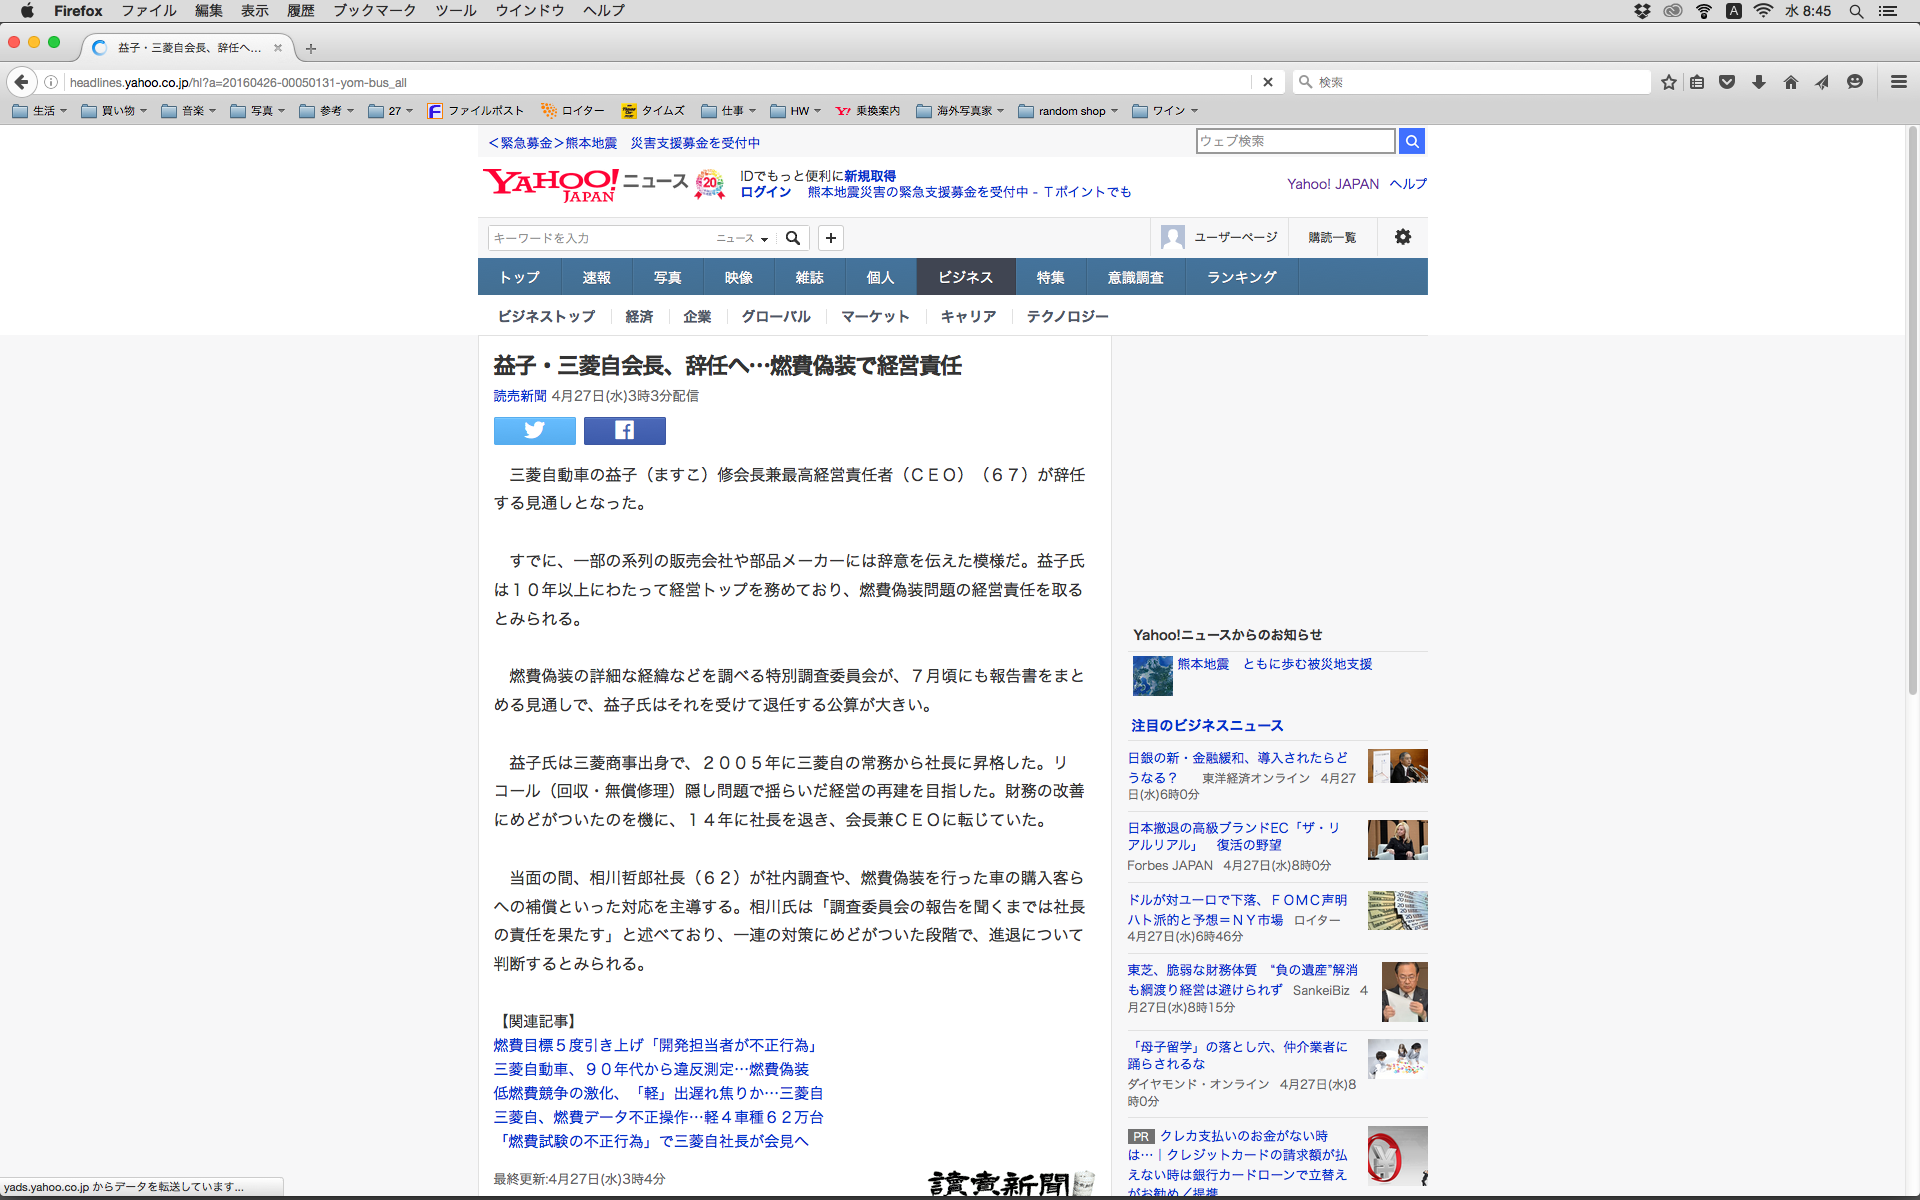Select the ランキング navigation tab

(1241, 277)
